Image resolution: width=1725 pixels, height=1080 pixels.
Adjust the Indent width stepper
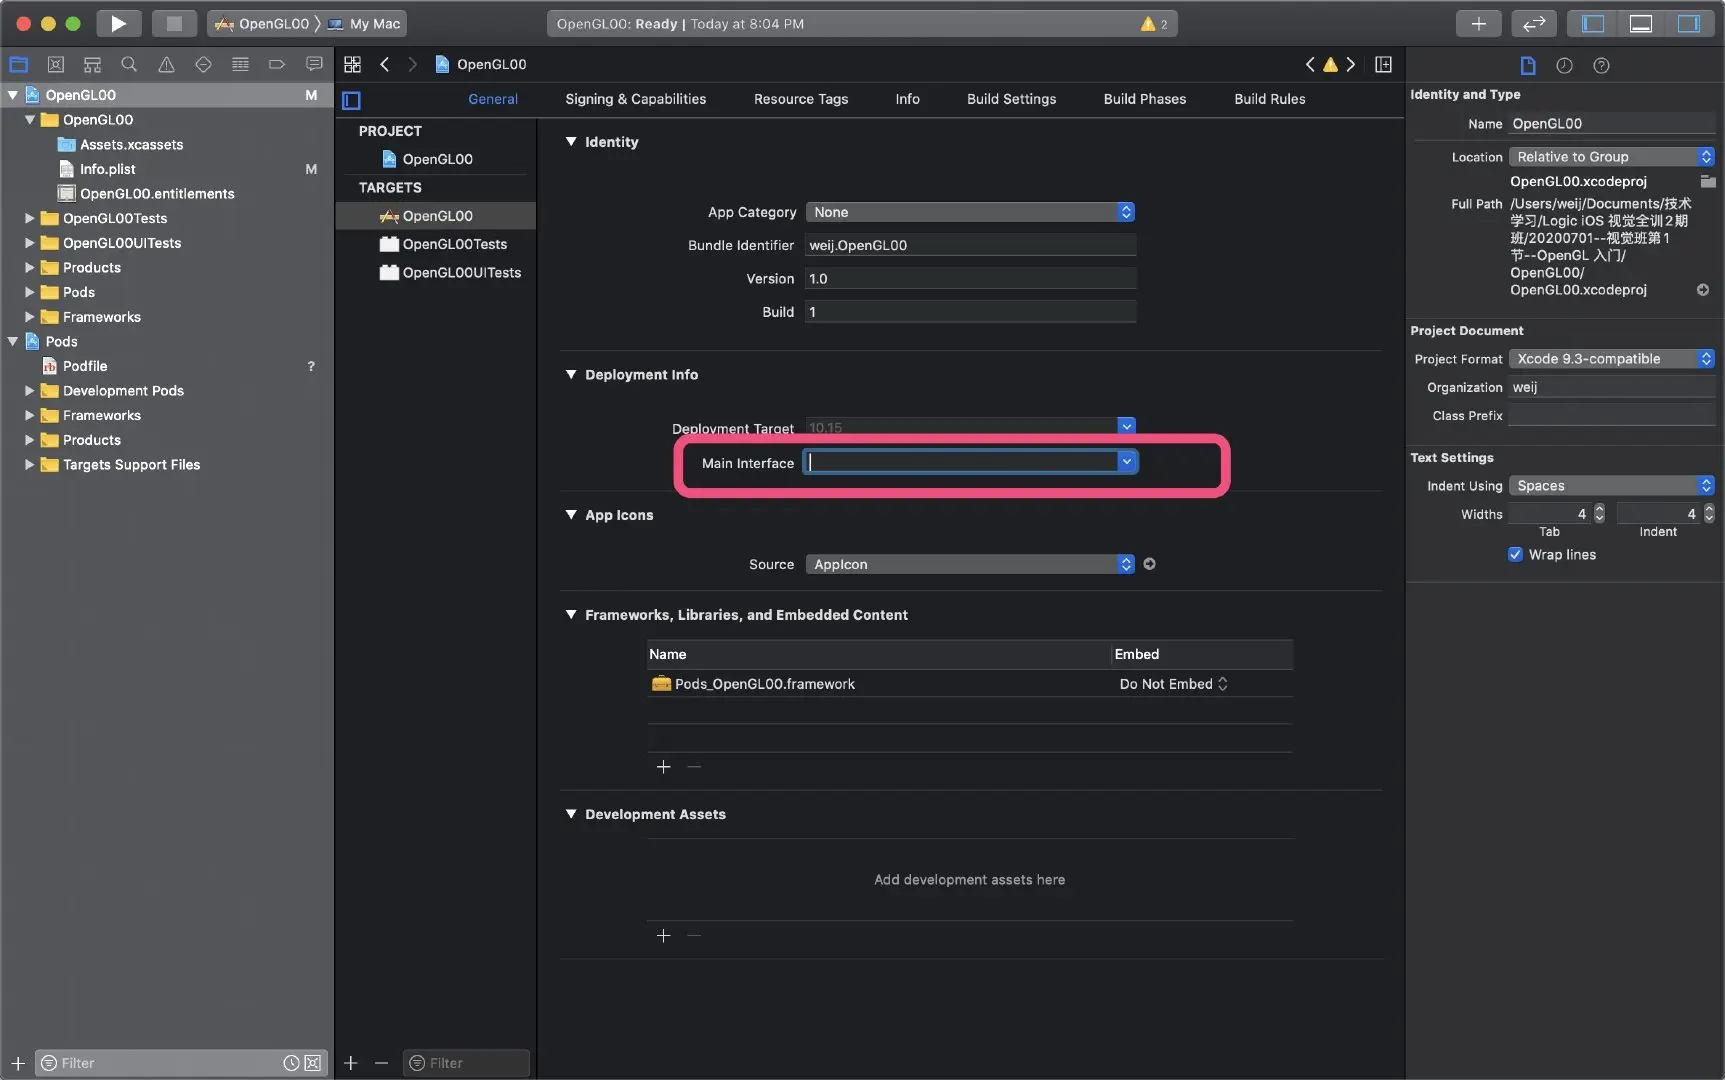[1709, 514]
